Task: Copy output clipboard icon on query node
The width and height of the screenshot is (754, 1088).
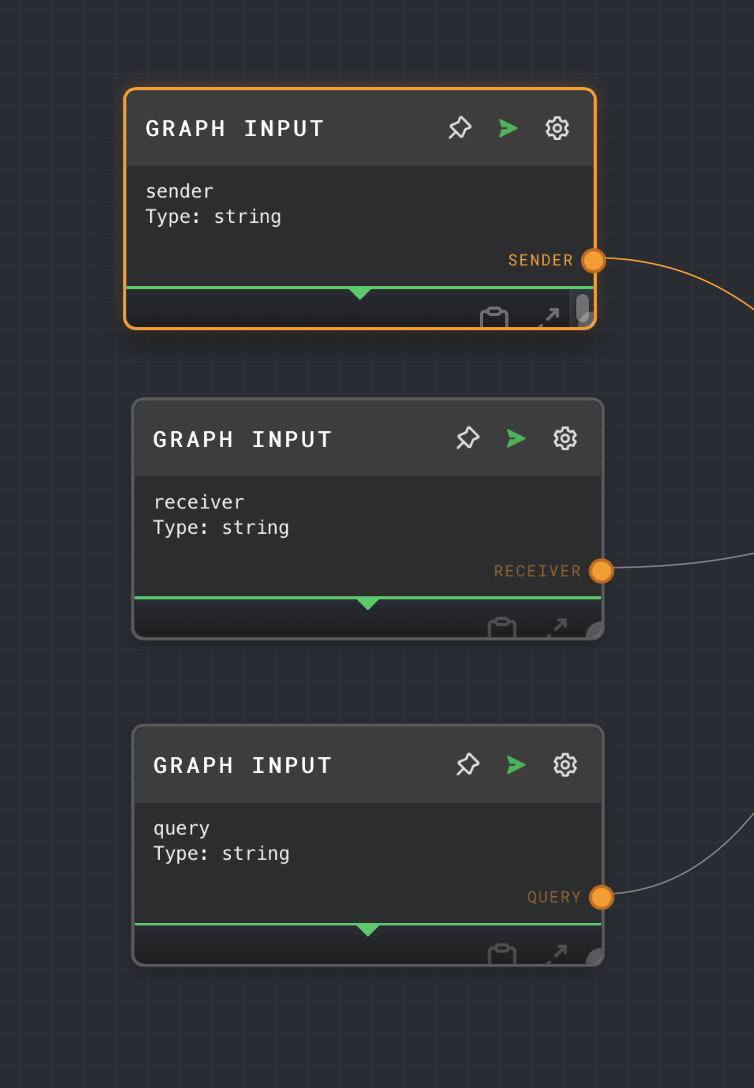Action: tap(502, 954)
